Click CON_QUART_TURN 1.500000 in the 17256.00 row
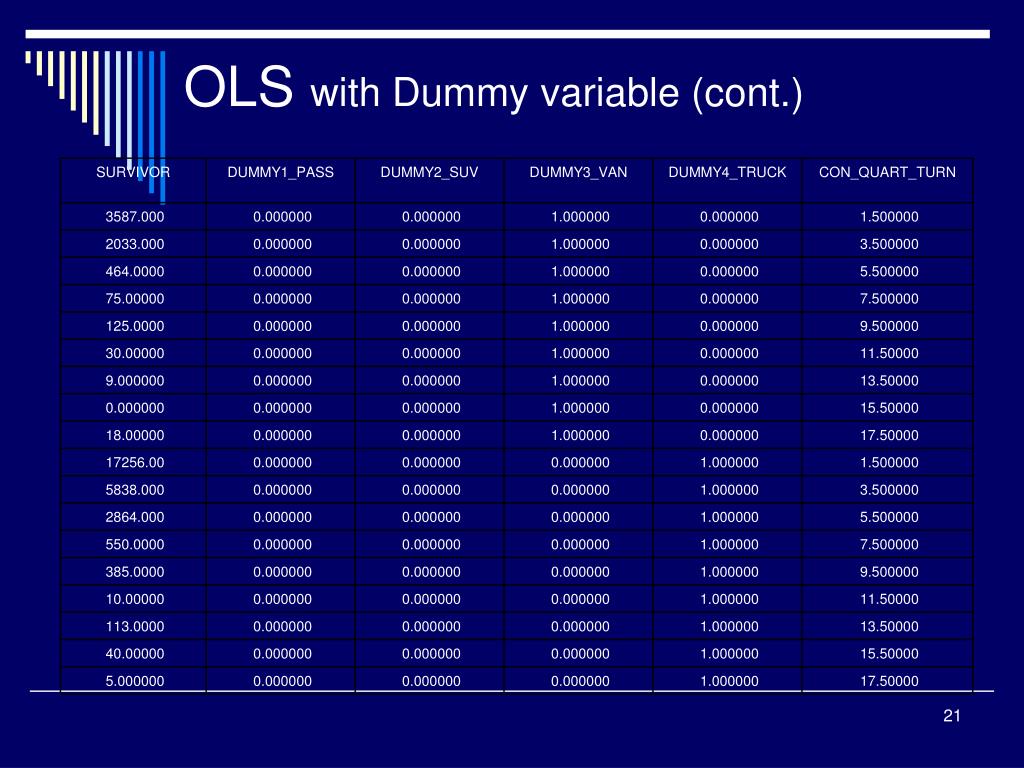Image resolution: width=1024 pixels, height=768 pixels. tap(889, 463)
